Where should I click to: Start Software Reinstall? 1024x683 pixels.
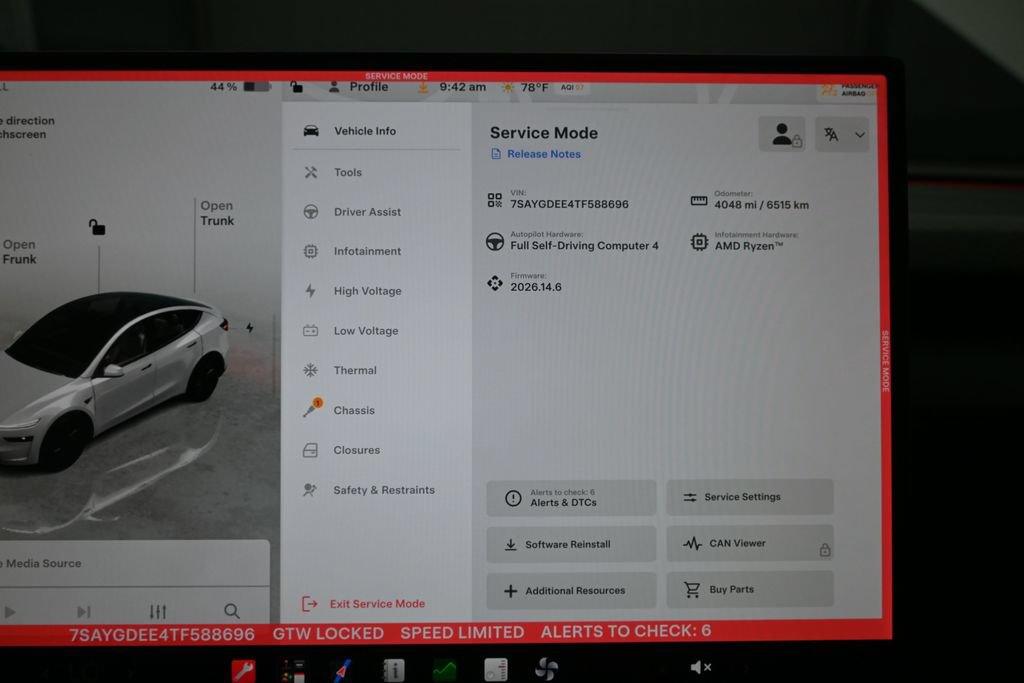point(571,544)
